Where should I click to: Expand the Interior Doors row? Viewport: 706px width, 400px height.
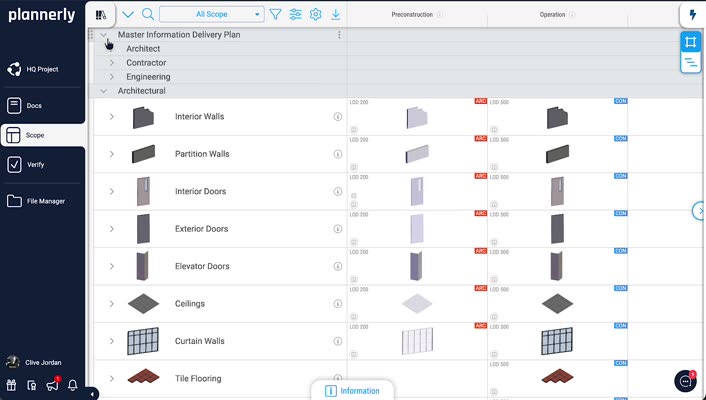[112, 191]
